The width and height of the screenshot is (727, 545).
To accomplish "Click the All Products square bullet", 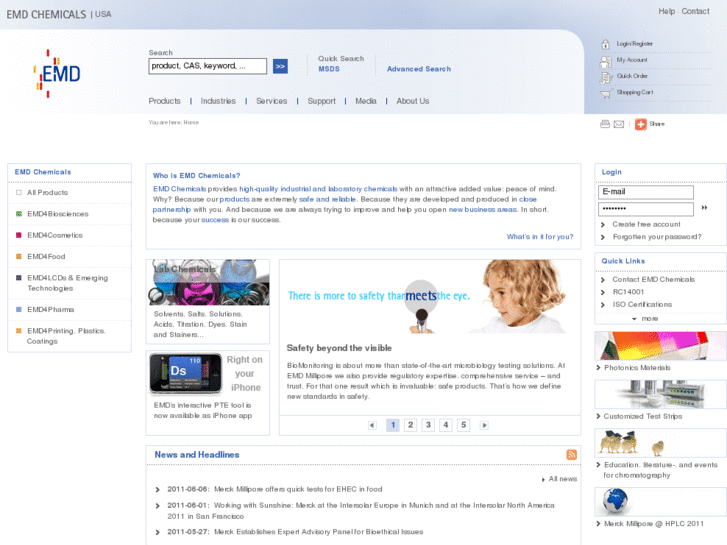I will 19,192.
